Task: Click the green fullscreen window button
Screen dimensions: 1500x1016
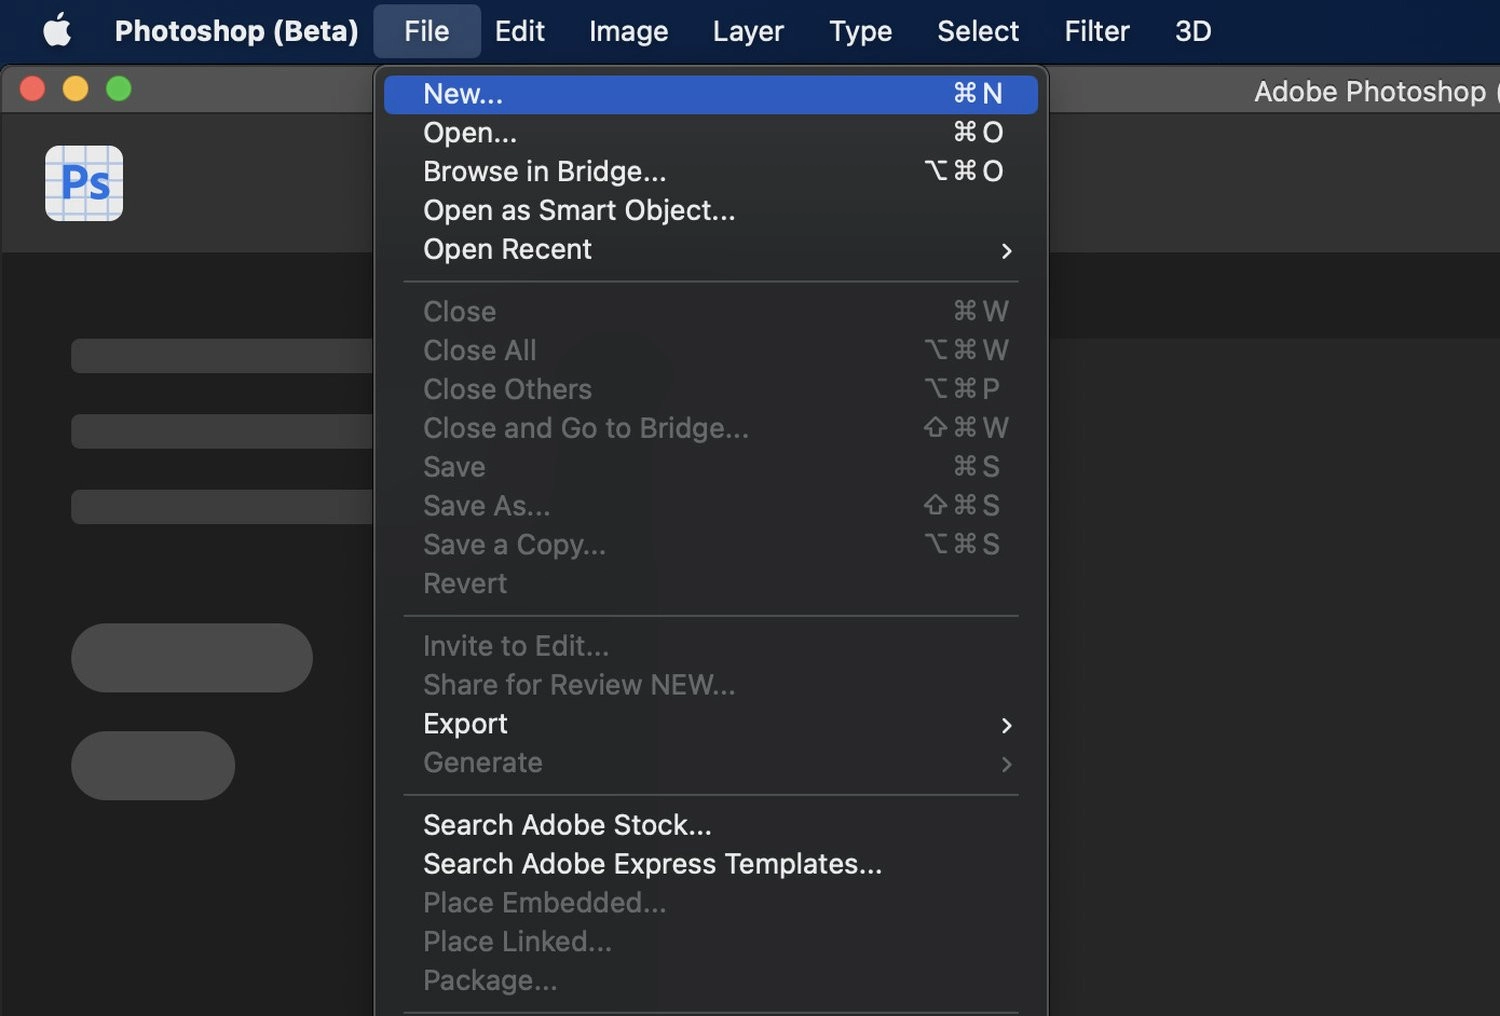Action: 118,89
